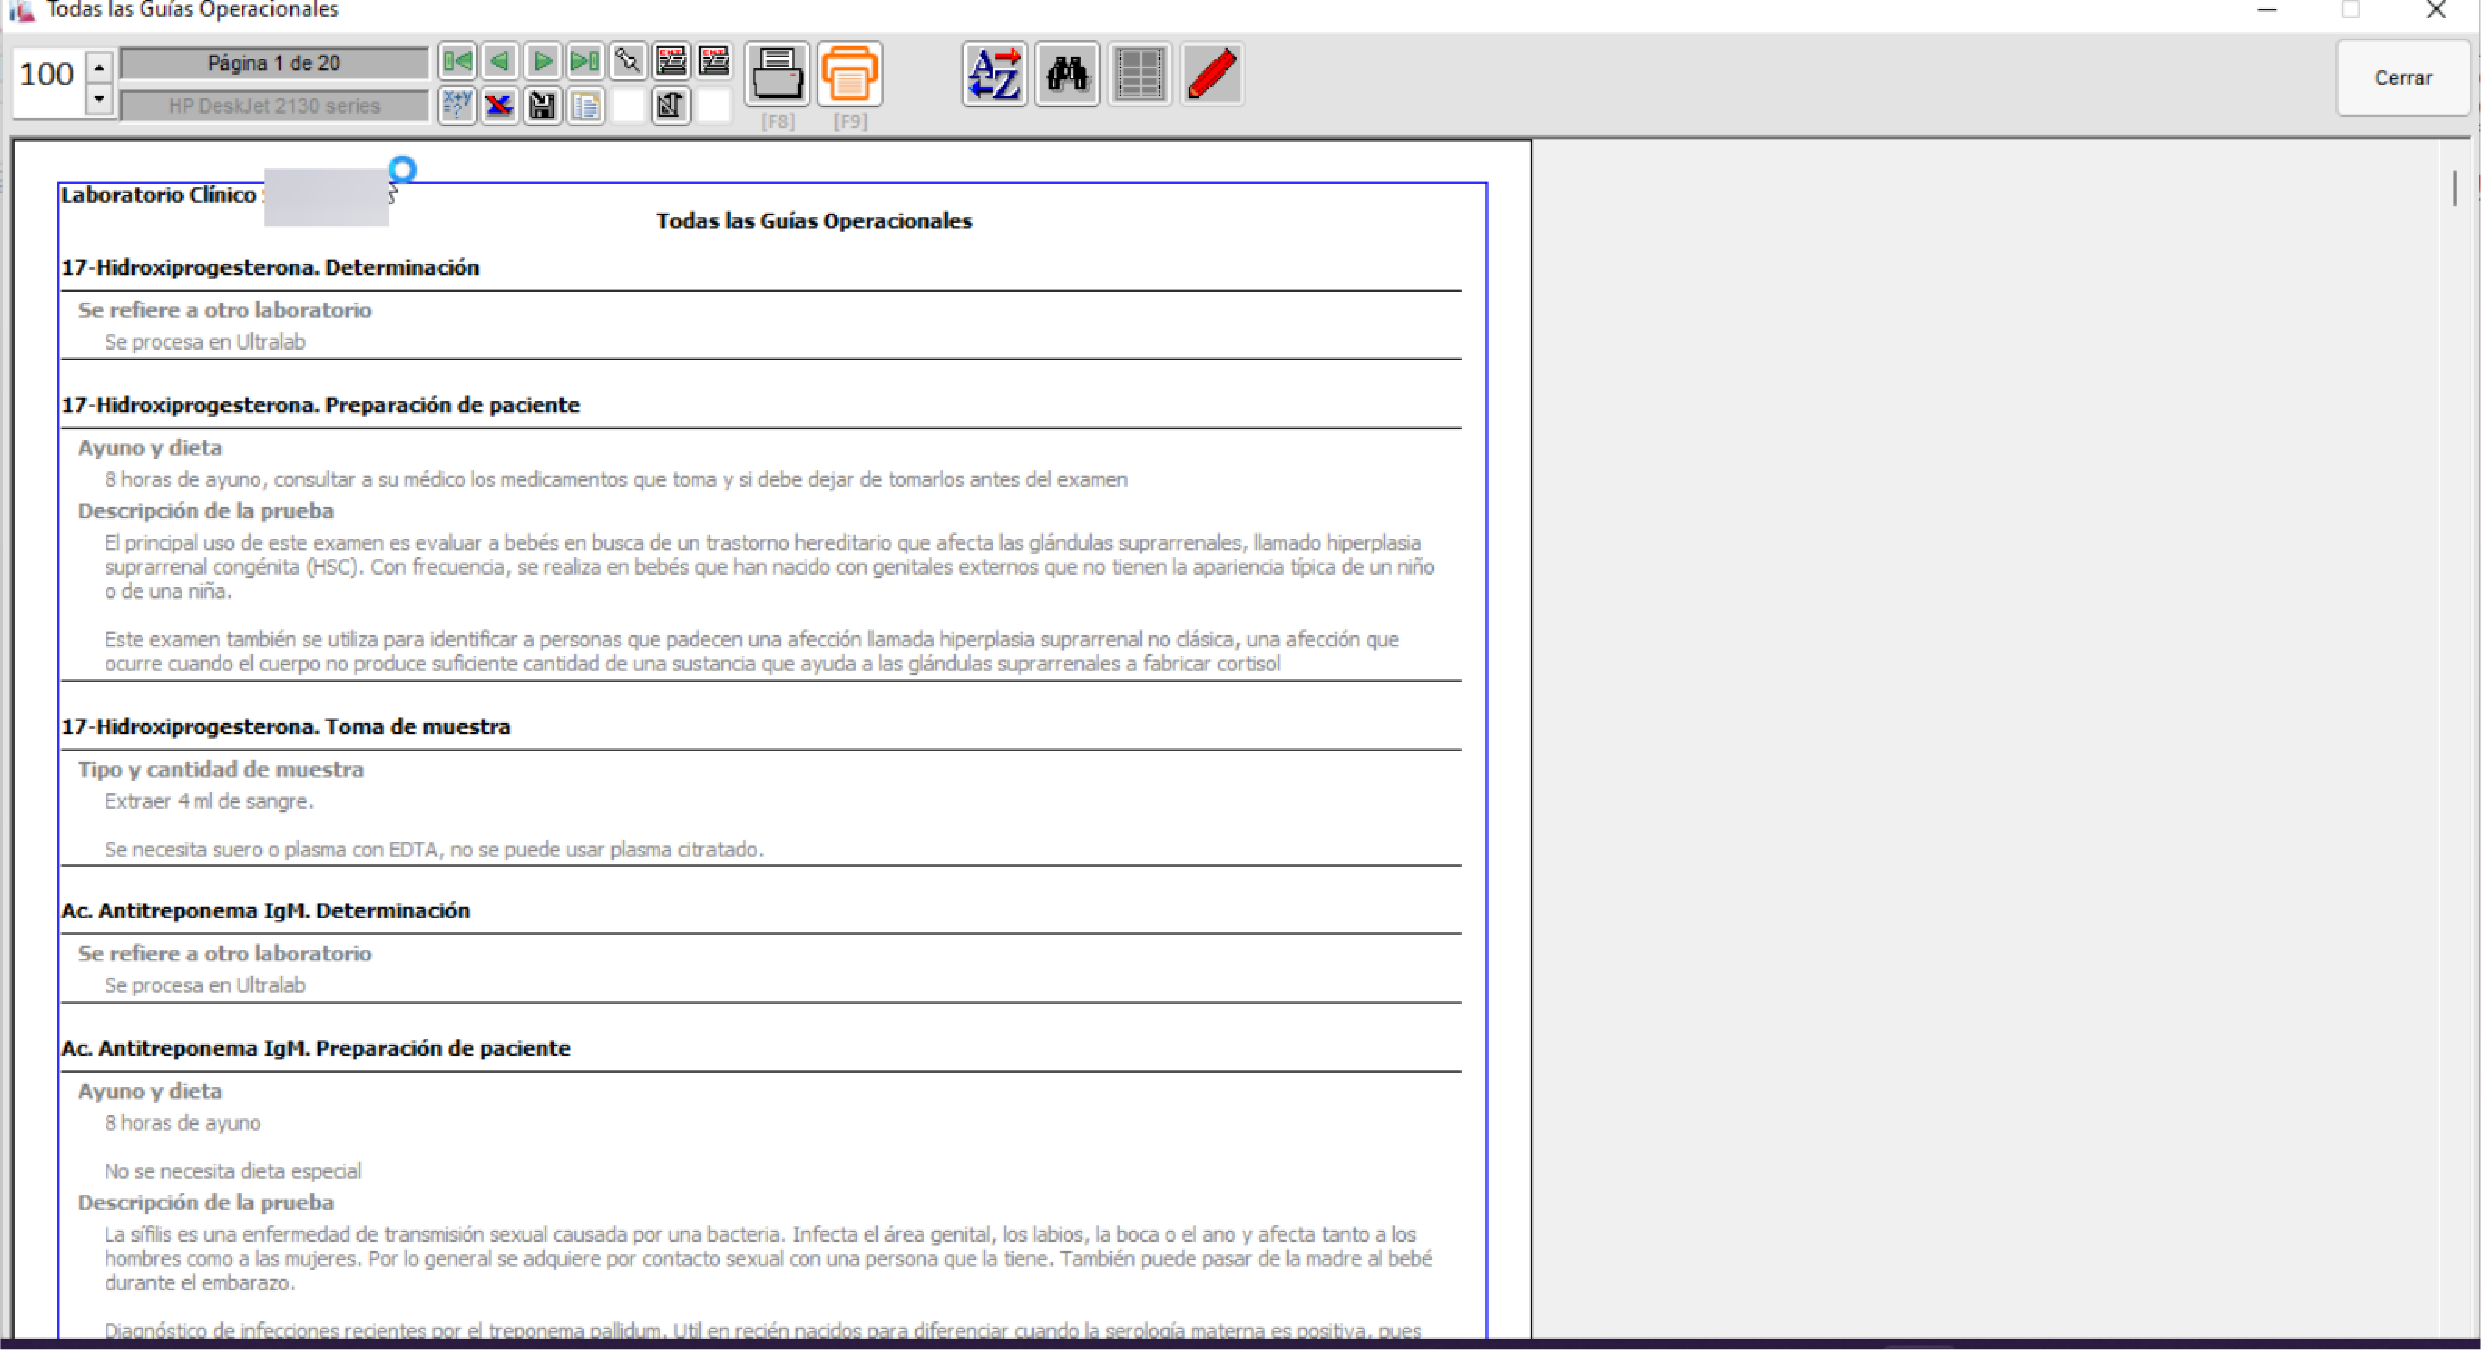
Task: Jump to last page of report
Action: [585, 62]
